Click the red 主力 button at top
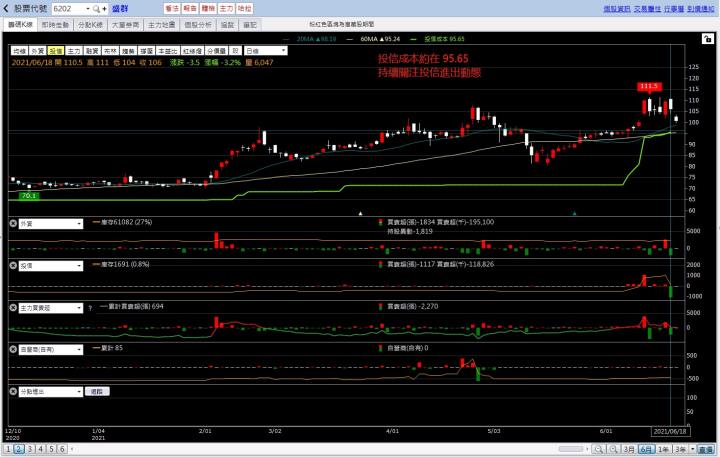Image resolution: width=720 pixels, height=457 pixels. 226,9
